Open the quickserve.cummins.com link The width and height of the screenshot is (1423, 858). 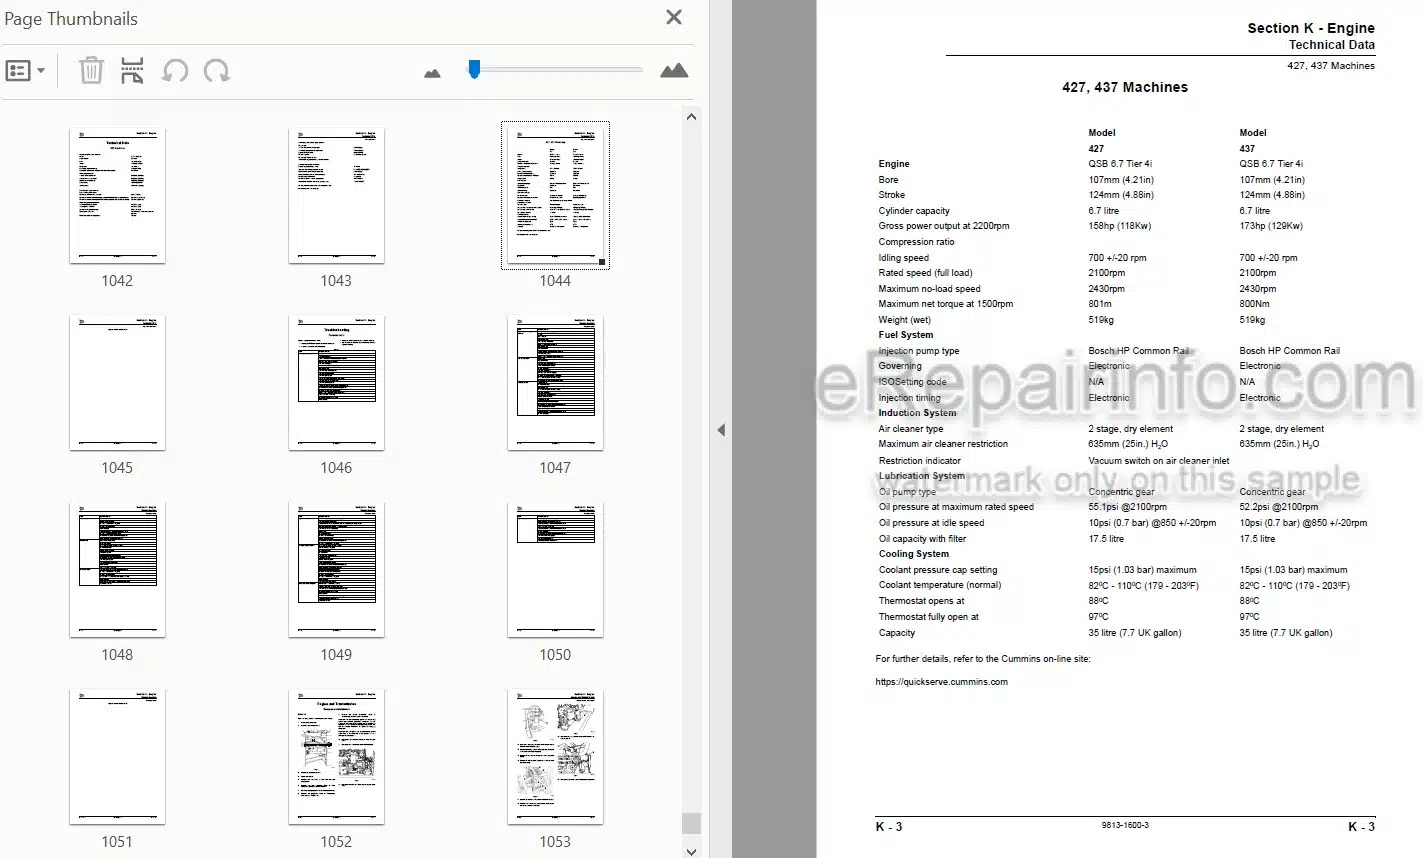(x=941, y=682)
